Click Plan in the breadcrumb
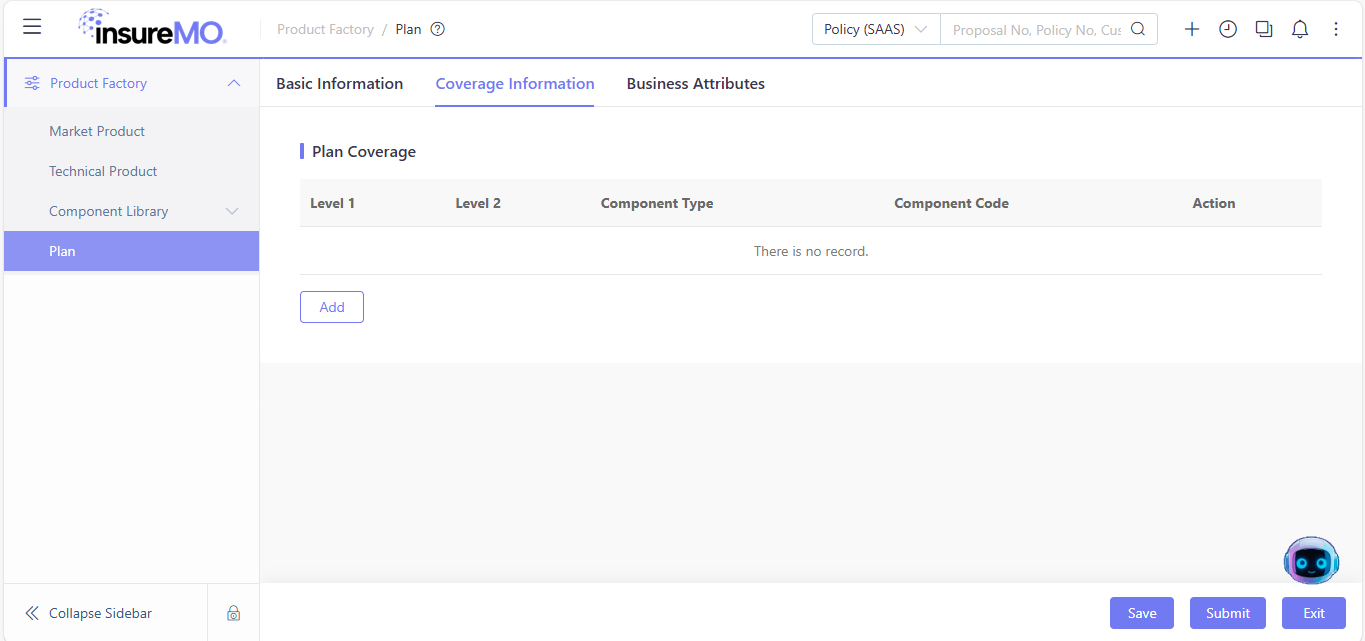 tap(408, 29)
